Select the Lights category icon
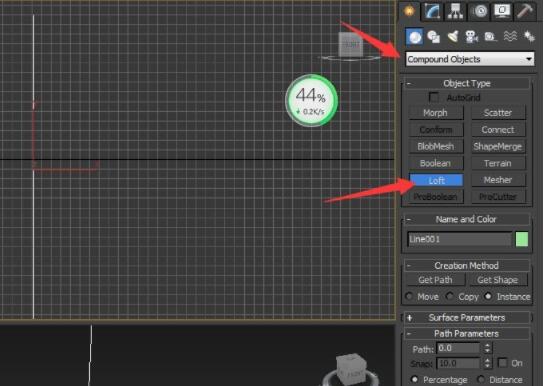The height and width of the screenshot is (386, 544). point(453,36)
